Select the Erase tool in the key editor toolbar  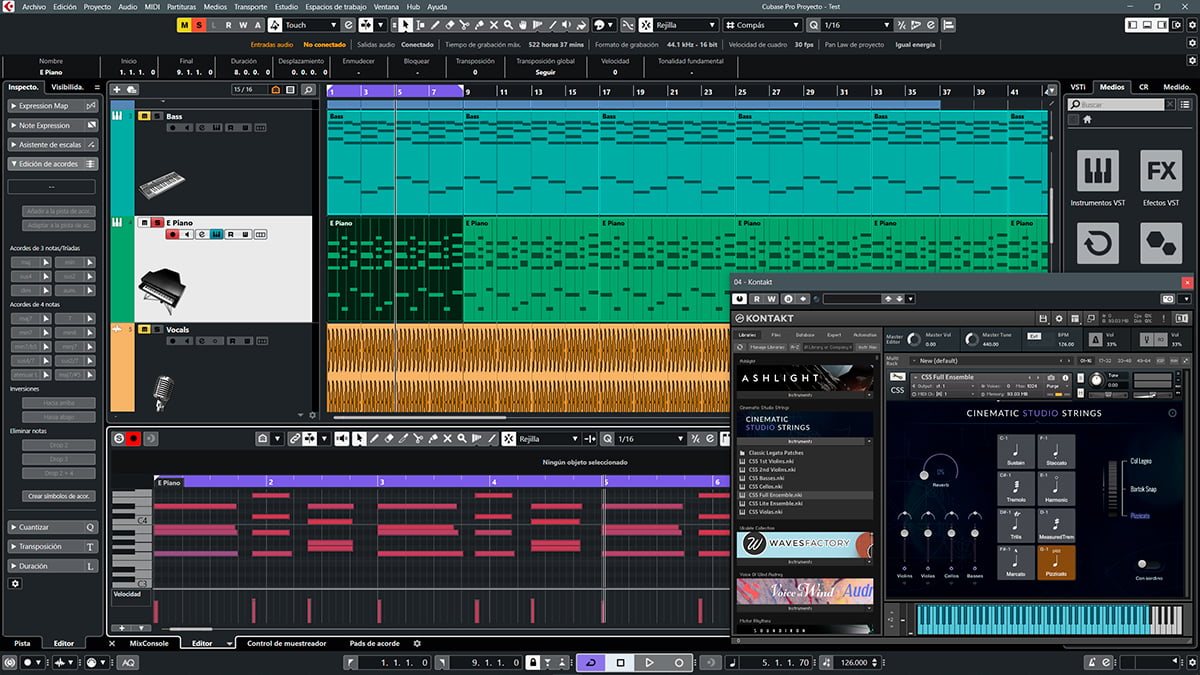(389, 439)
